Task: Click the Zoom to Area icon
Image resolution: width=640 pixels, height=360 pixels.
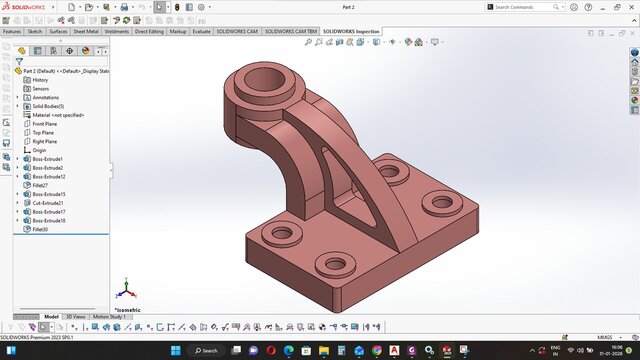Action: click(319, 42)
